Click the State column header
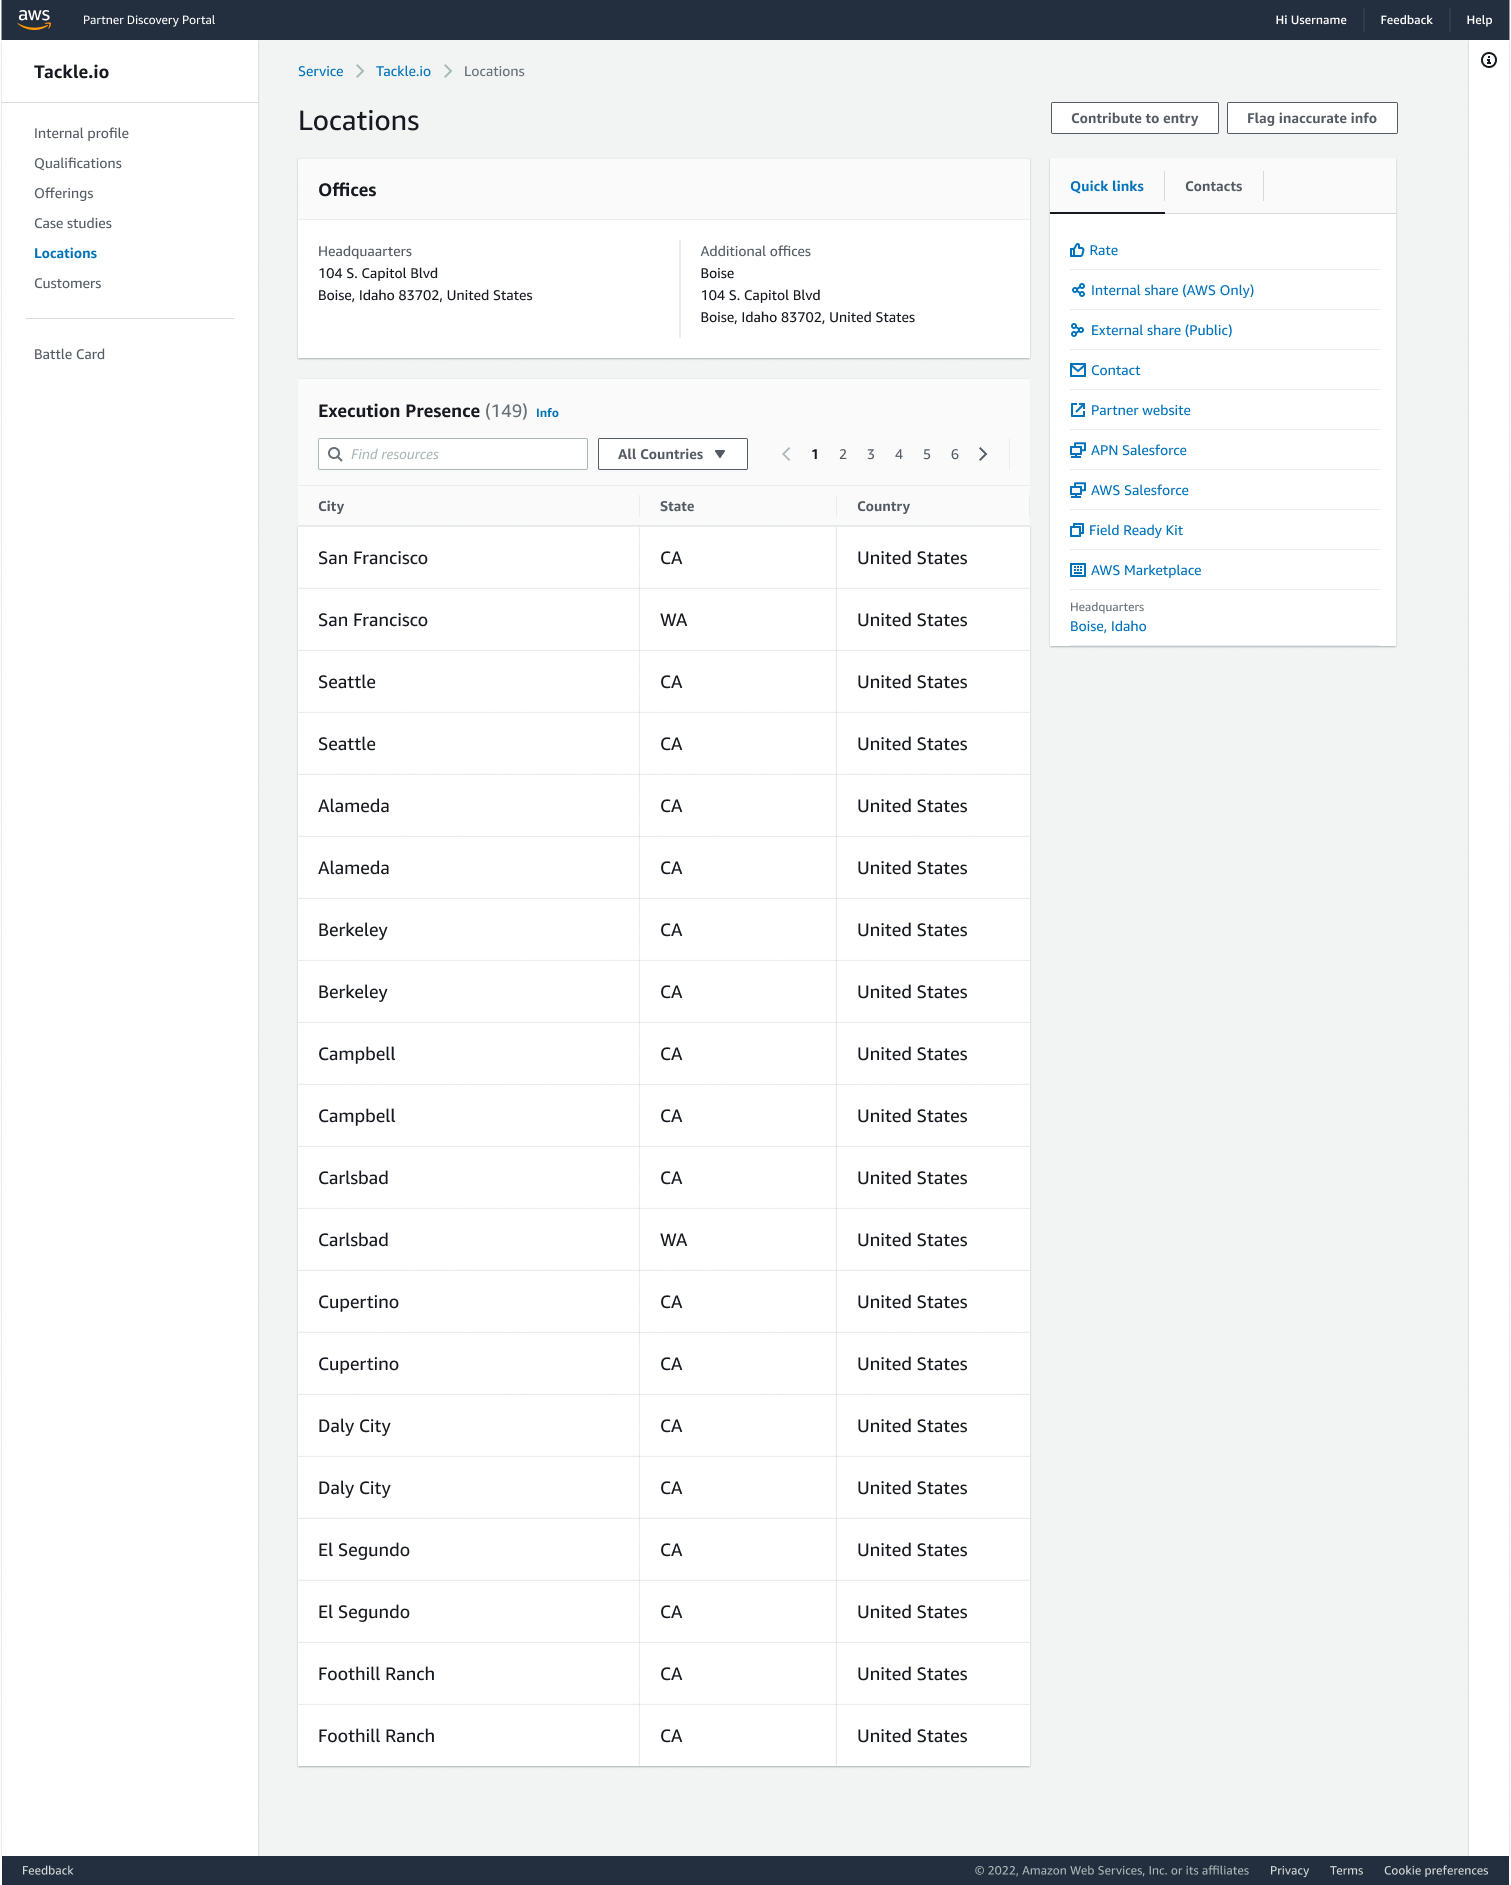Screen dimensions: 1511x1885 pos(677,506)
